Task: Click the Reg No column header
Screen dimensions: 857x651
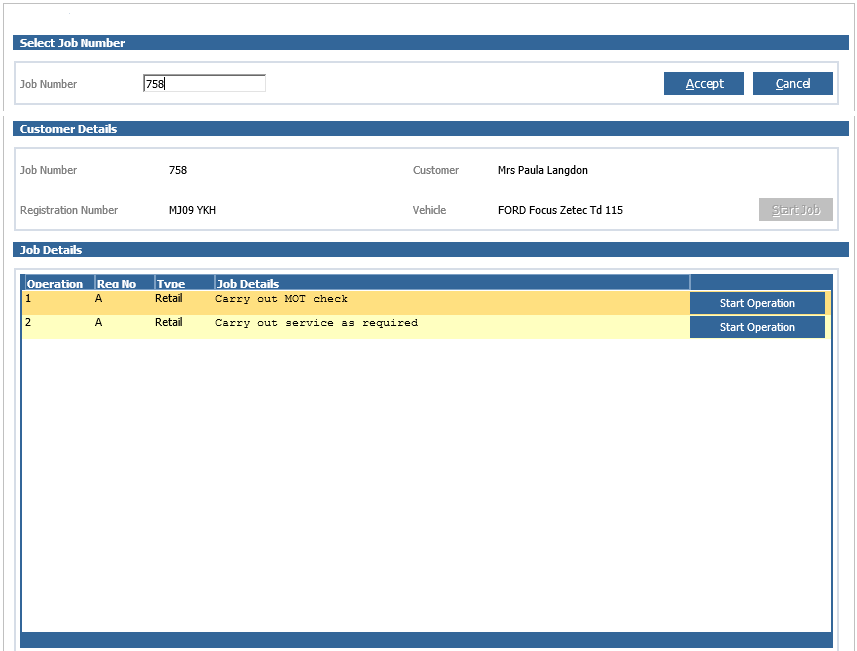Action: (124, 284)
